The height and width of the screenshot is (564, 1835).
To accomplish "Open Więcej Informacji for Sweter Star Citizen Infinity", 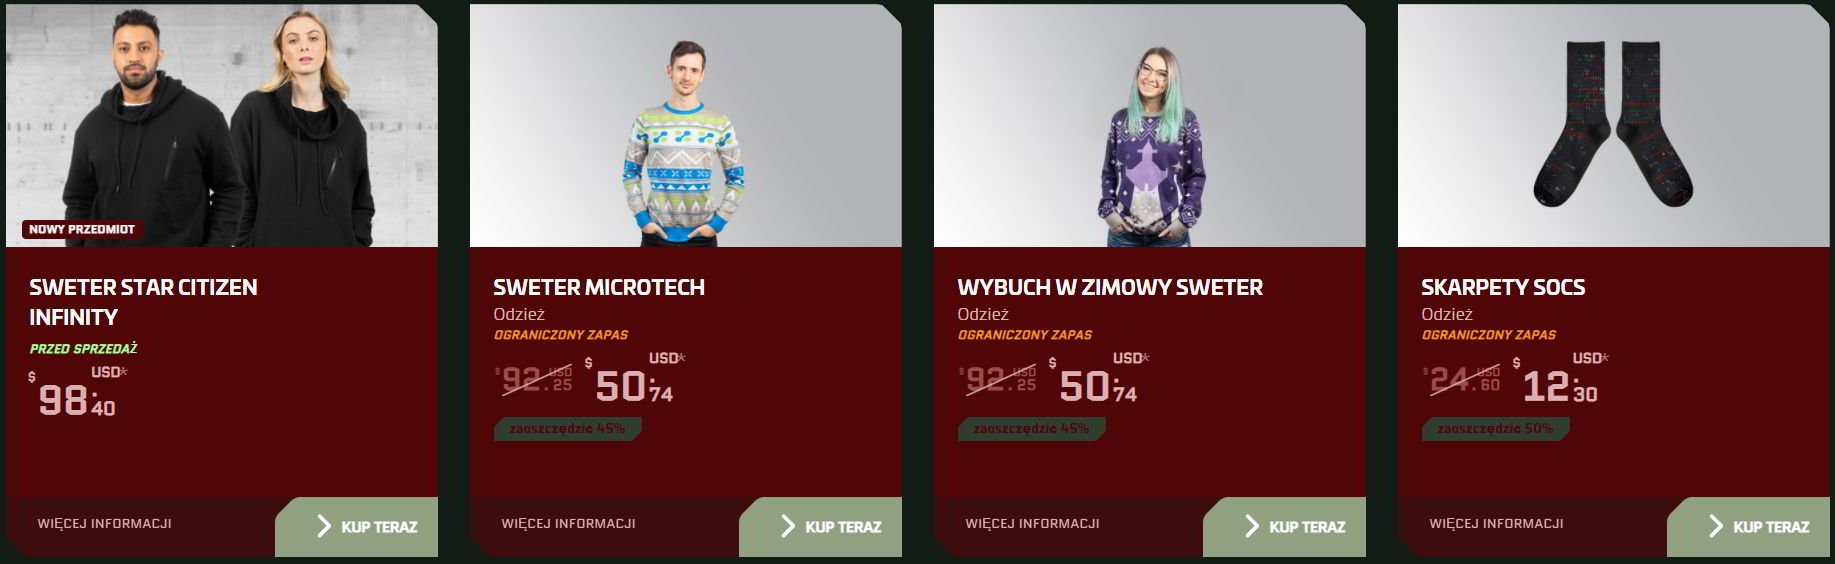I will [105, 523].
